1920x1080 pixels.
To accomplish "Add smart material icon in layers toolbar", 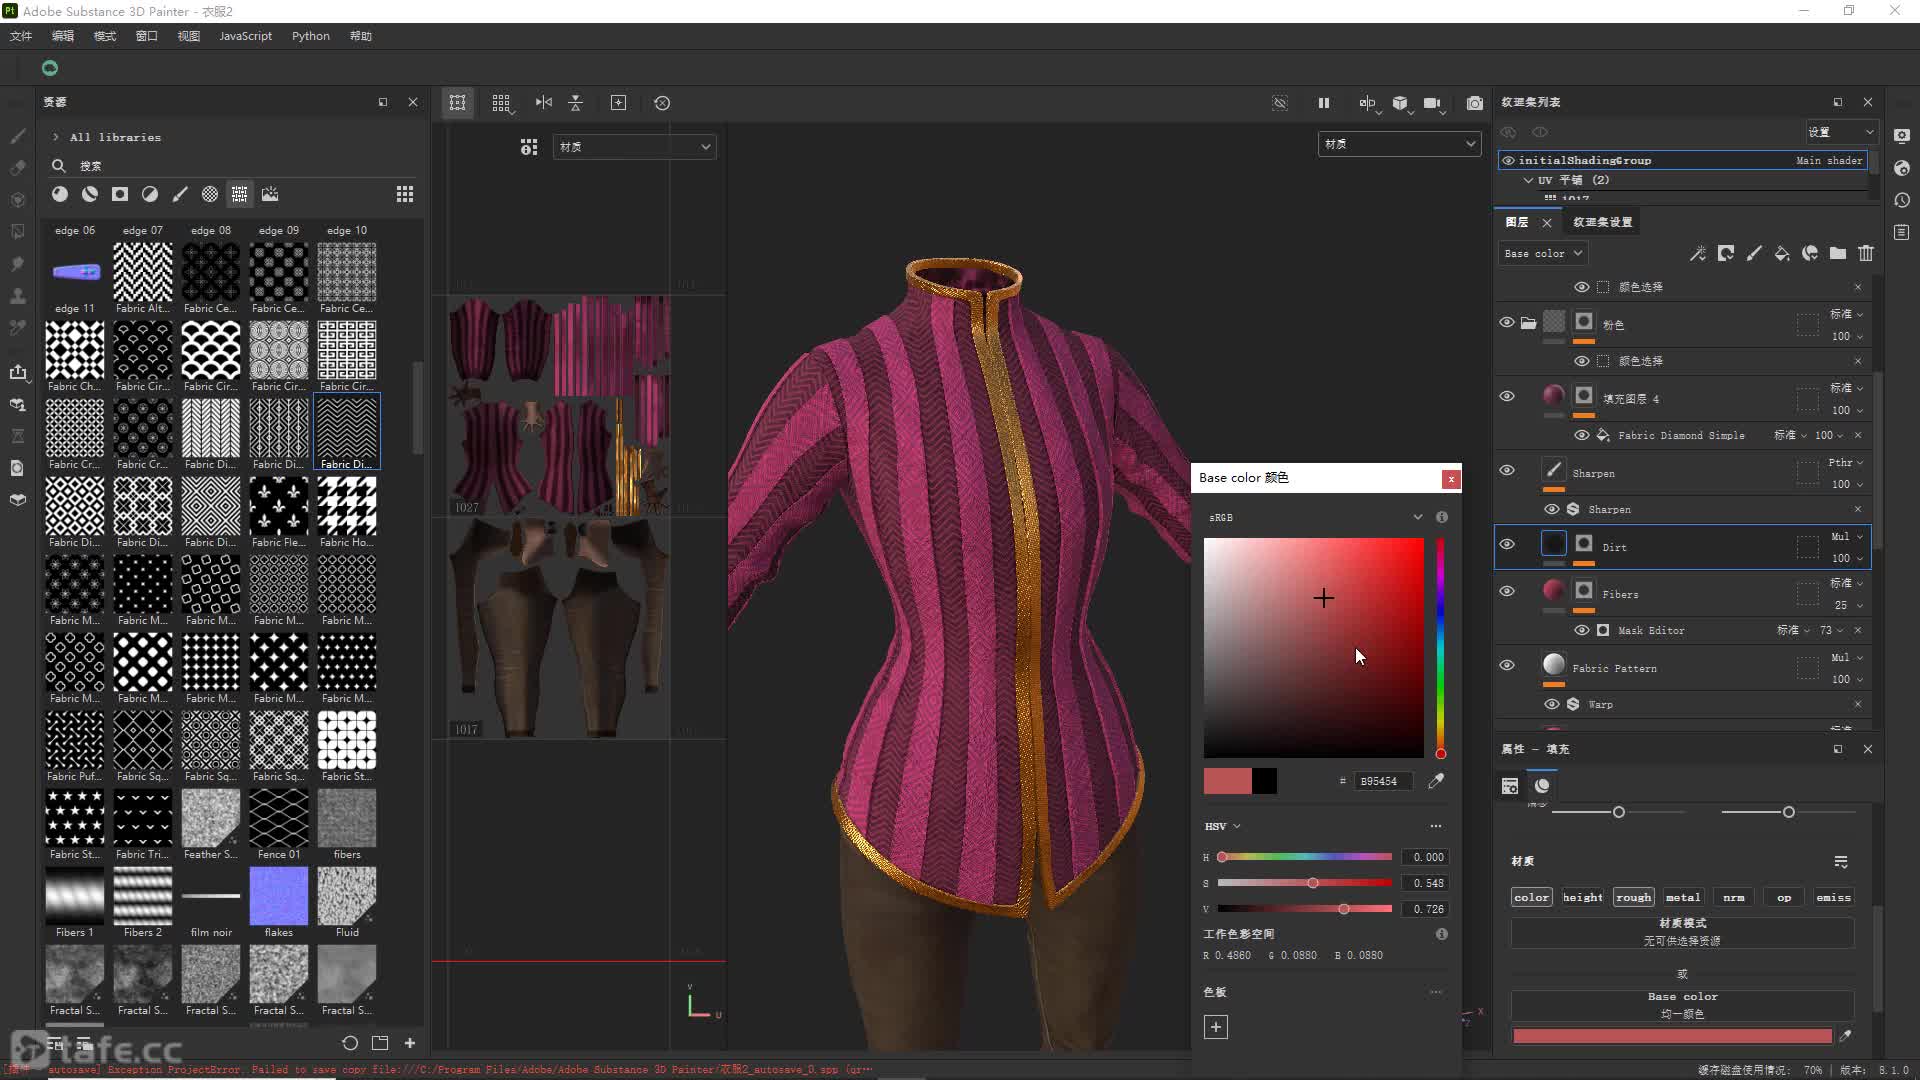I will pos(1810,253).
